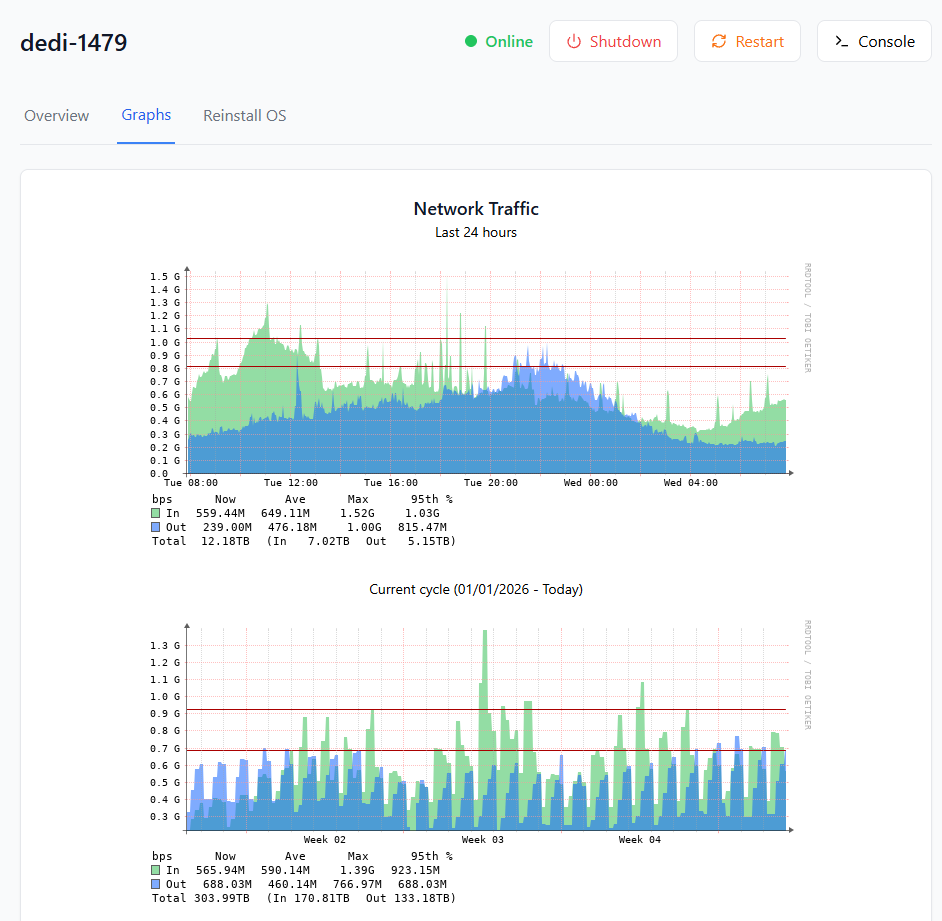Screen dimensions: 942x921
Task: Open the Console button label
Action: click(886, 42)
